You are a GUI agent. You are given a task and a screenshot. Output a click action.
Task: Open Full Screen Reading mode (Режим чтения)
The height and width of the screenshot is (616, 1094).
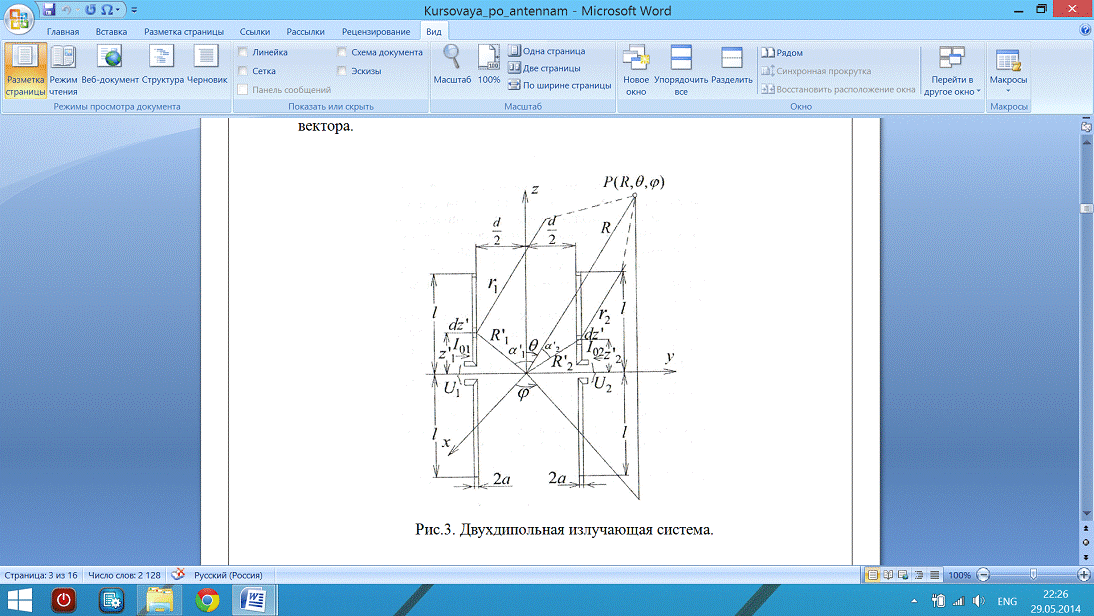(63, 69)
